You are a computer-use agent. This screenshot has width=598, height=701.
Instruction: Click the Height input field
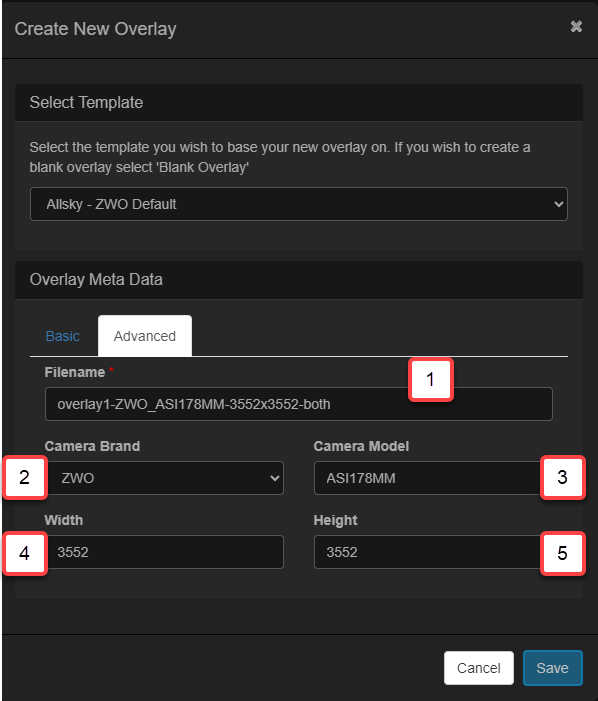pyautogui.click(x=433, y=552)
